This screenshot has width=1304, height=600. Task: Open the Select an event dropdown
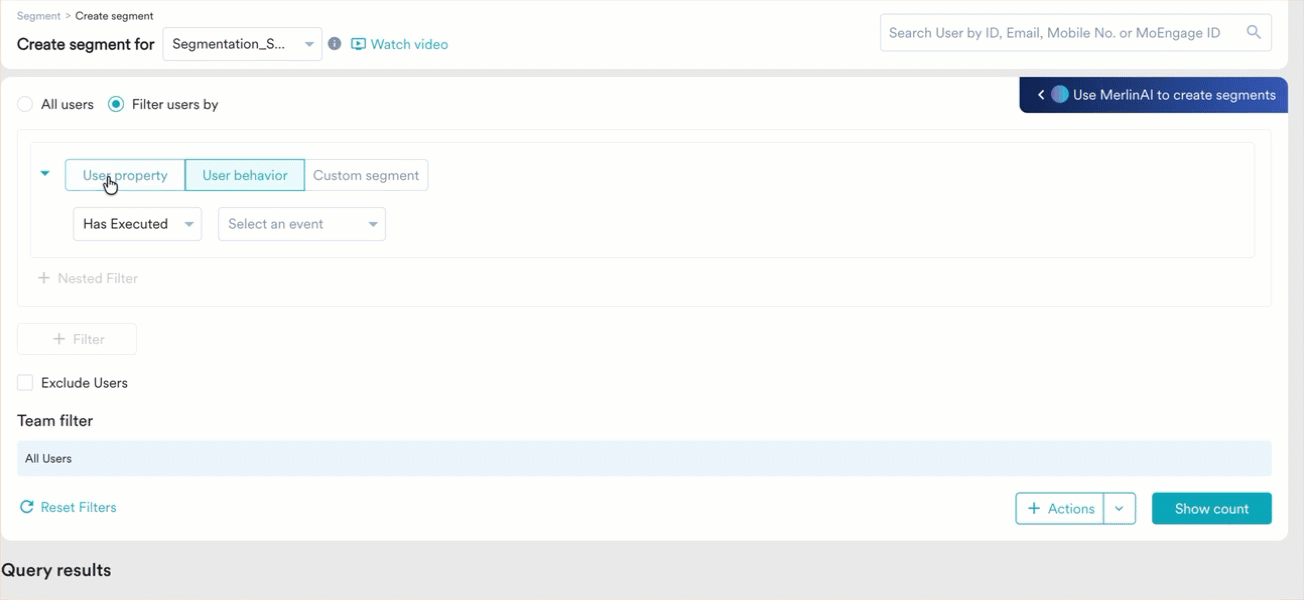coord(300,223)
